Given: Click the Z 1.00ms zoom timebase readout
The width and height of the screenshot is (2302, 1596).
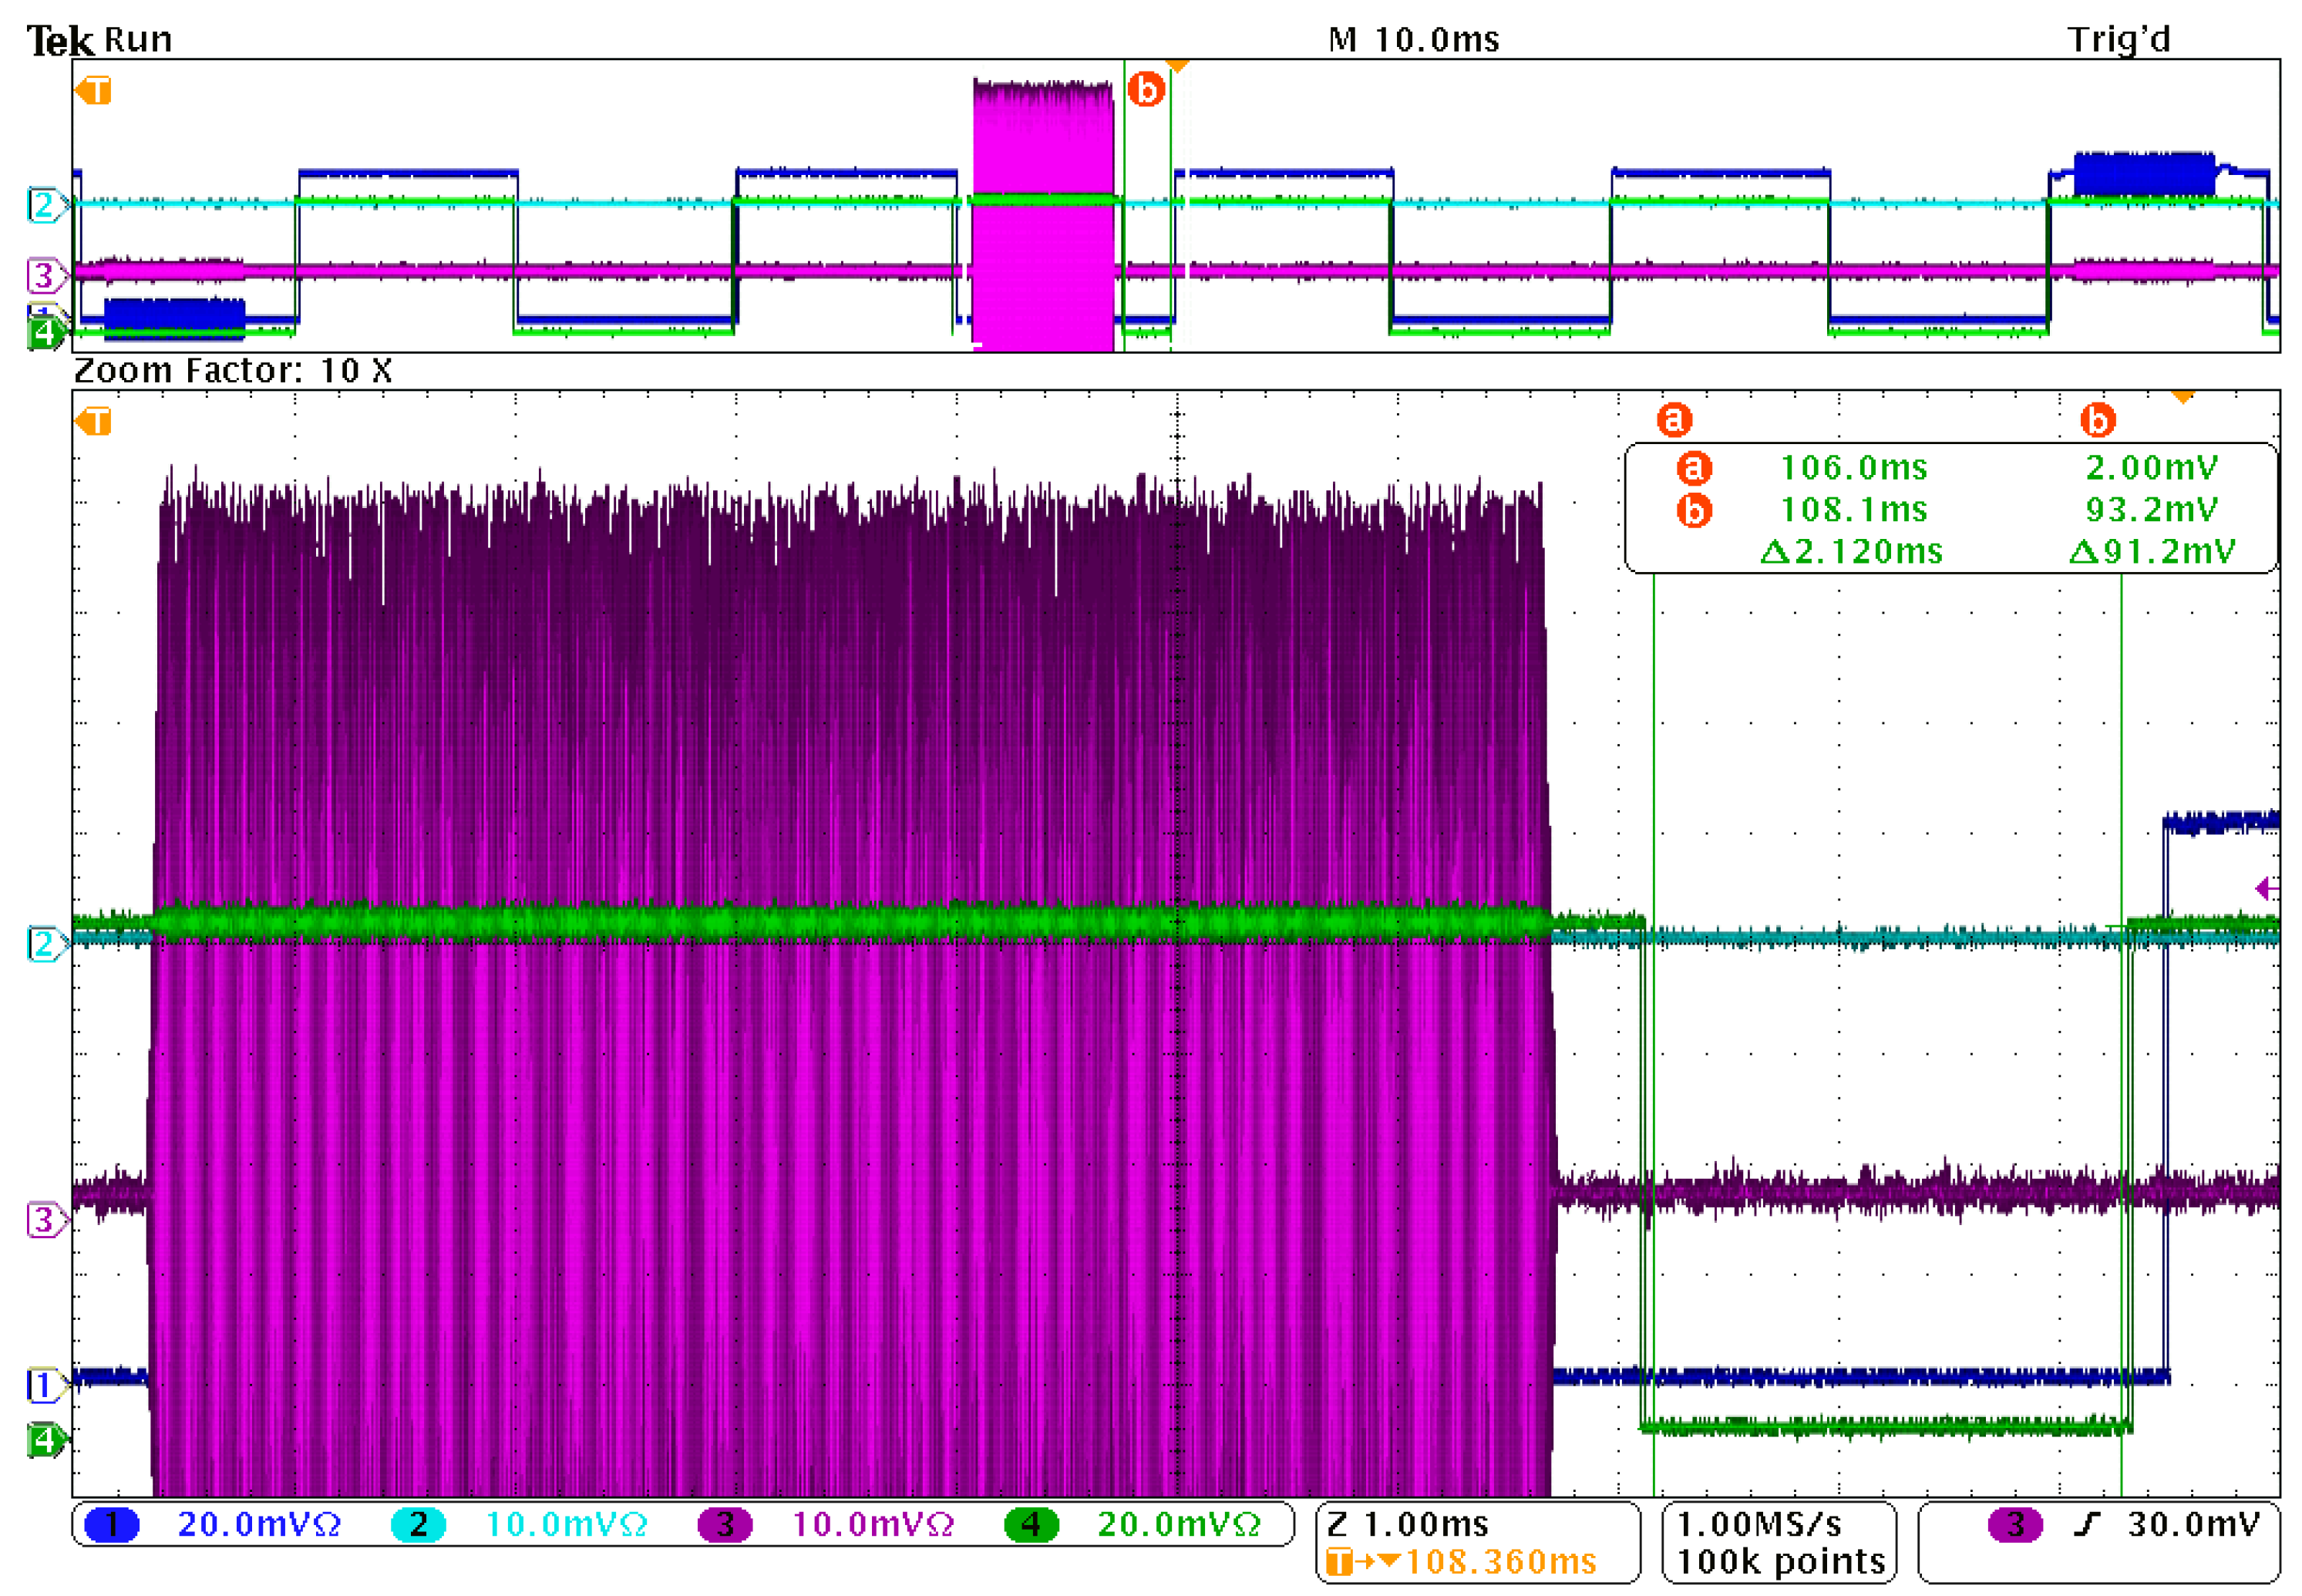Looking at the screenshot, I should pos(1408,1524).
